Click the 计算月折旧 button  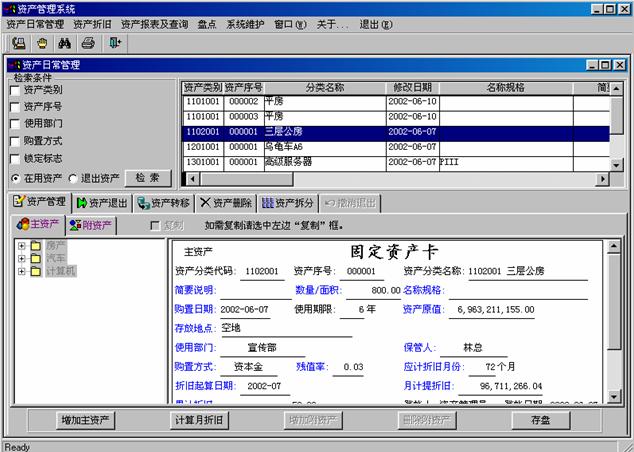click(197, 419)
